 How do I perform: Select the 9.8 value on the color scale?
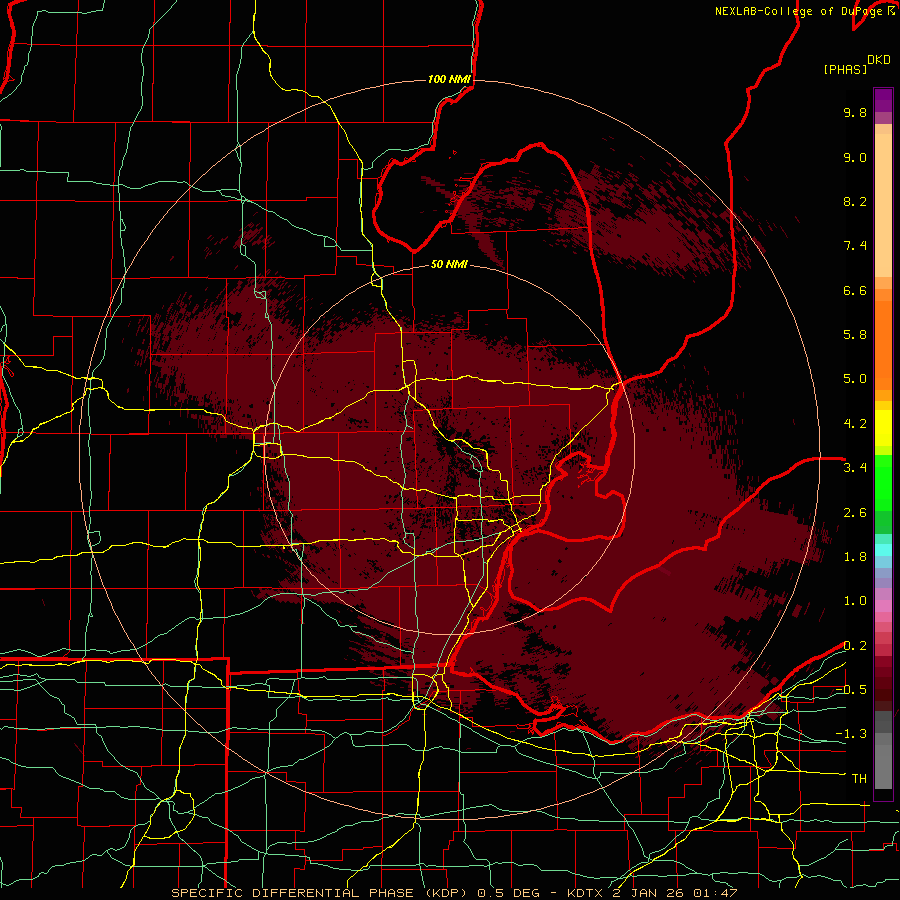pos(855,112)
